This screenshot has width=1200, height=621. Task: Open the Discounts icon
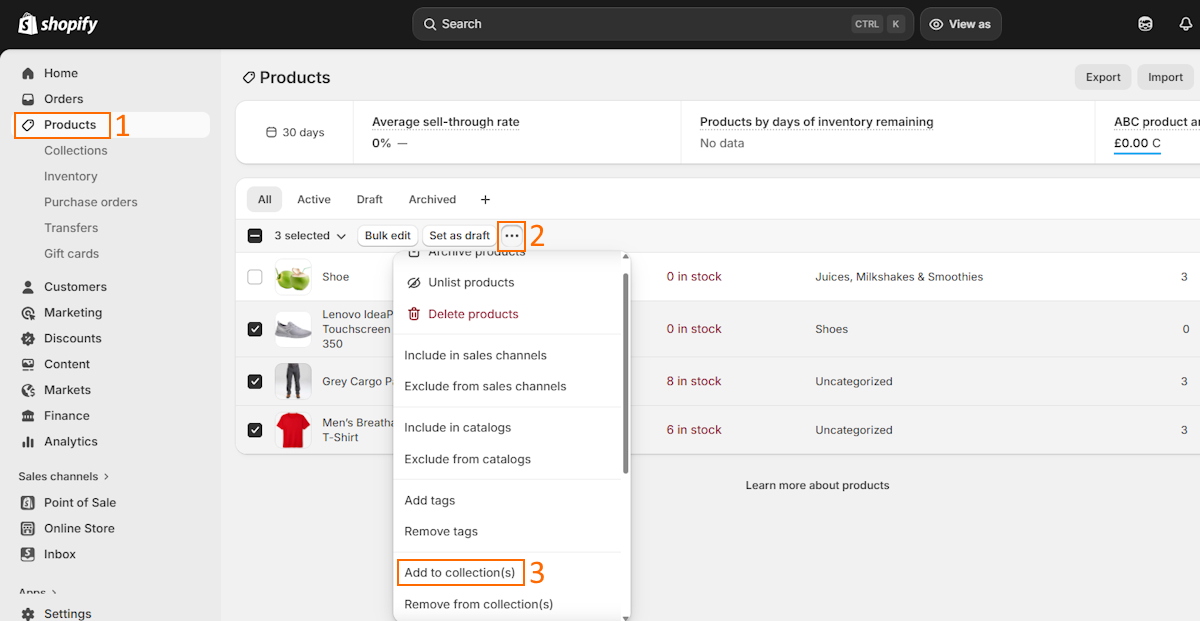pyautogui.click(x=29, y=338)
